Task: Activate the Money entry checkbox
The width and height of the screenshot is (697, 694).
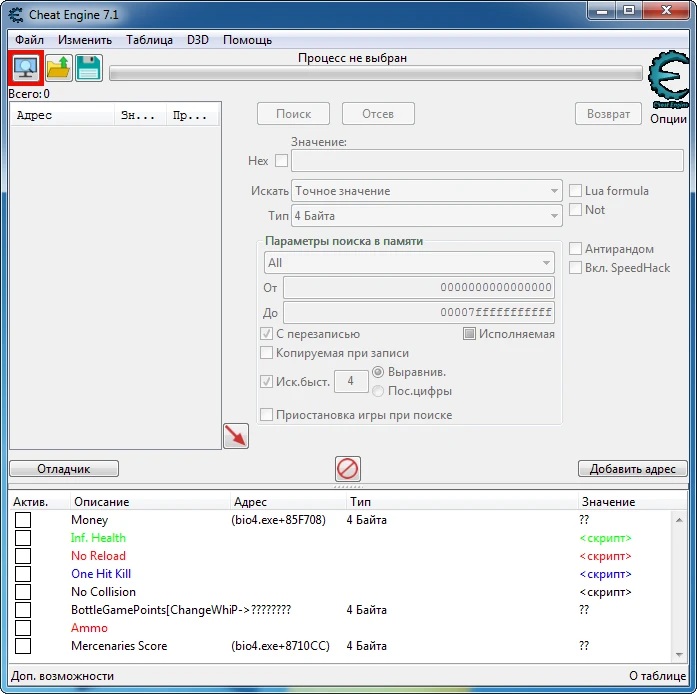Action: click(23, 520)
